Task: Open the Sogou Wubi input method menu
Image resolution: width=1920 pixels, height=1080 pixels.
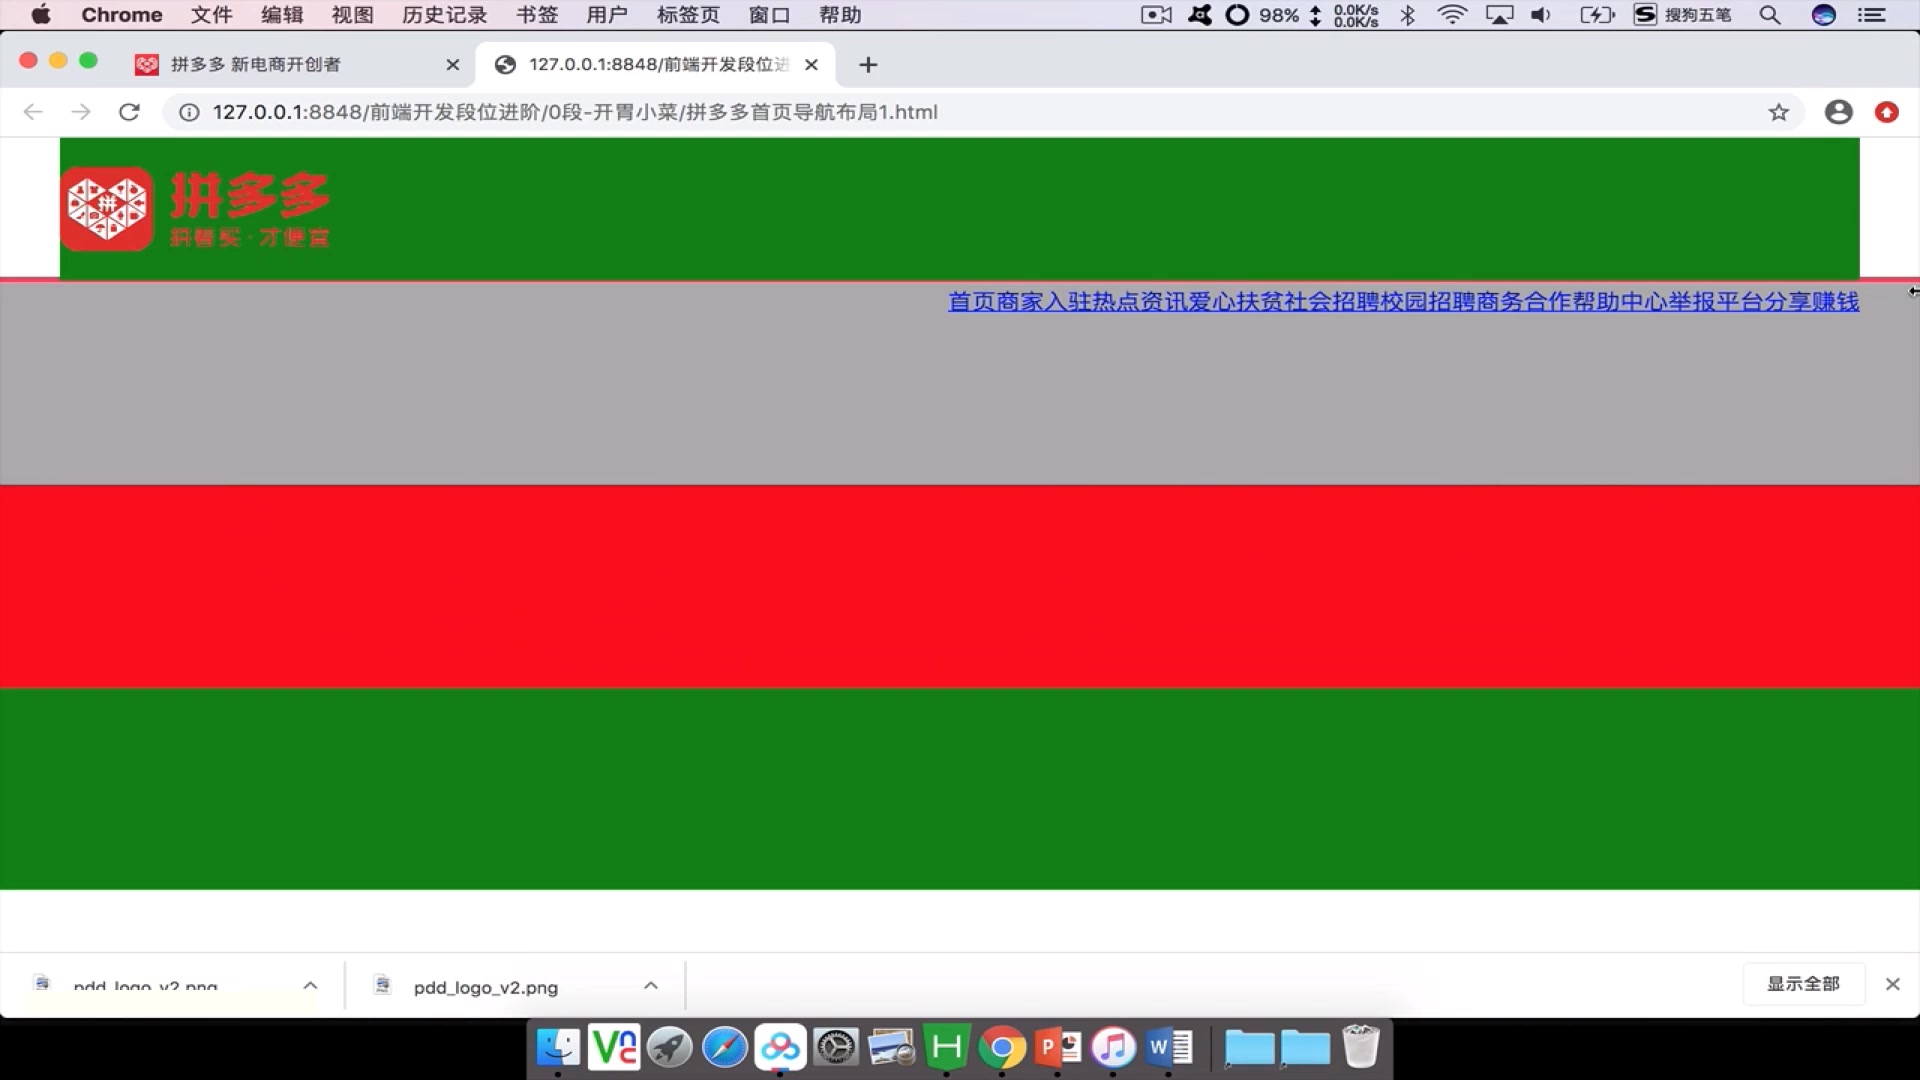Action: (1682, 15)
